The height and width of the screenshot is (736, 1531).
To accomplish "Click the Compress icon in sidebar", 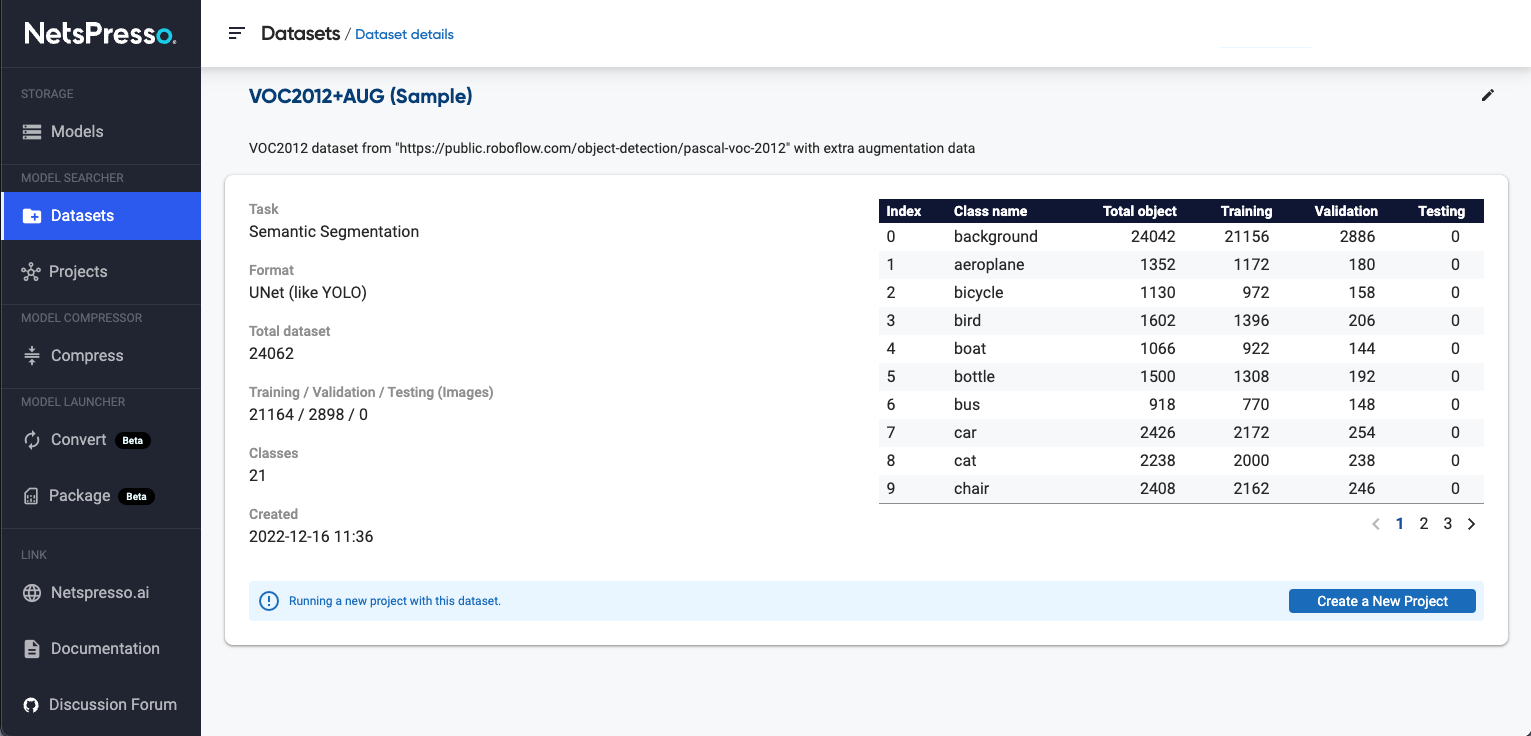I will click(31, 356).
